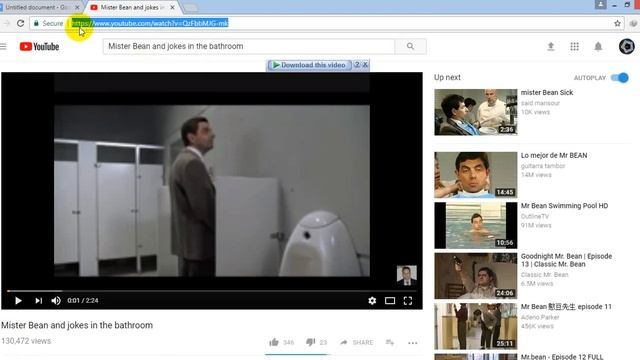Click the YouTube search button

pyautogui.click(x=410, y=47)
